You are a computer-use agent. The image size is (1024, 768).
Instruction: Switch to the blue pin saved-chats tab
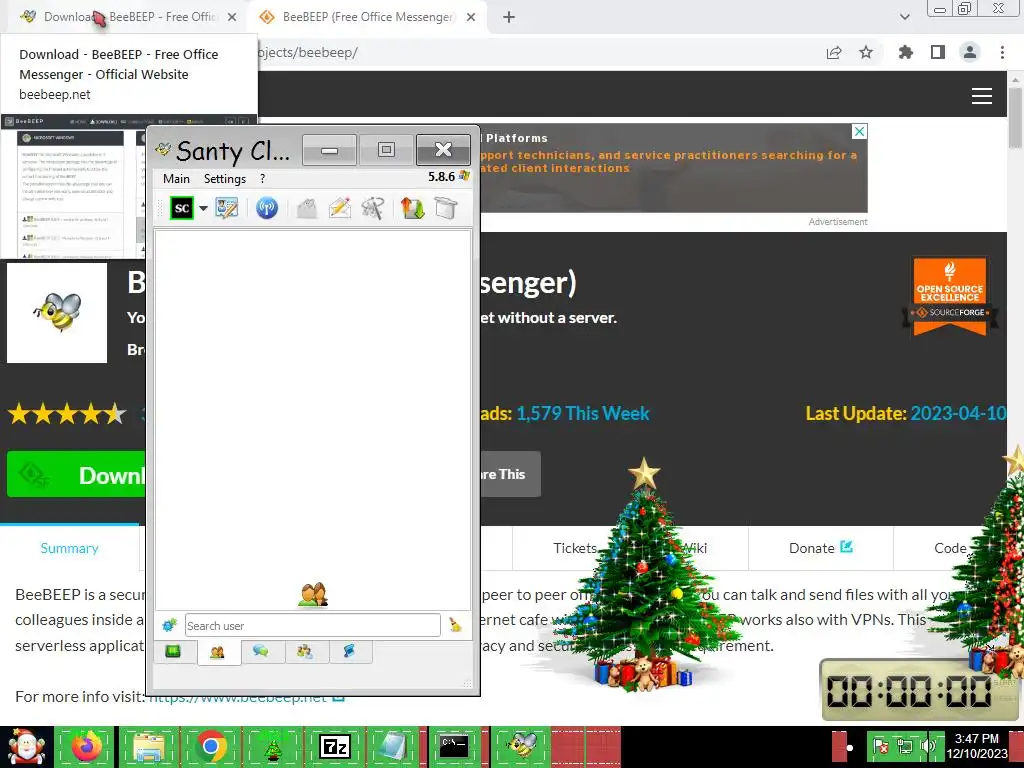(349, 651)
